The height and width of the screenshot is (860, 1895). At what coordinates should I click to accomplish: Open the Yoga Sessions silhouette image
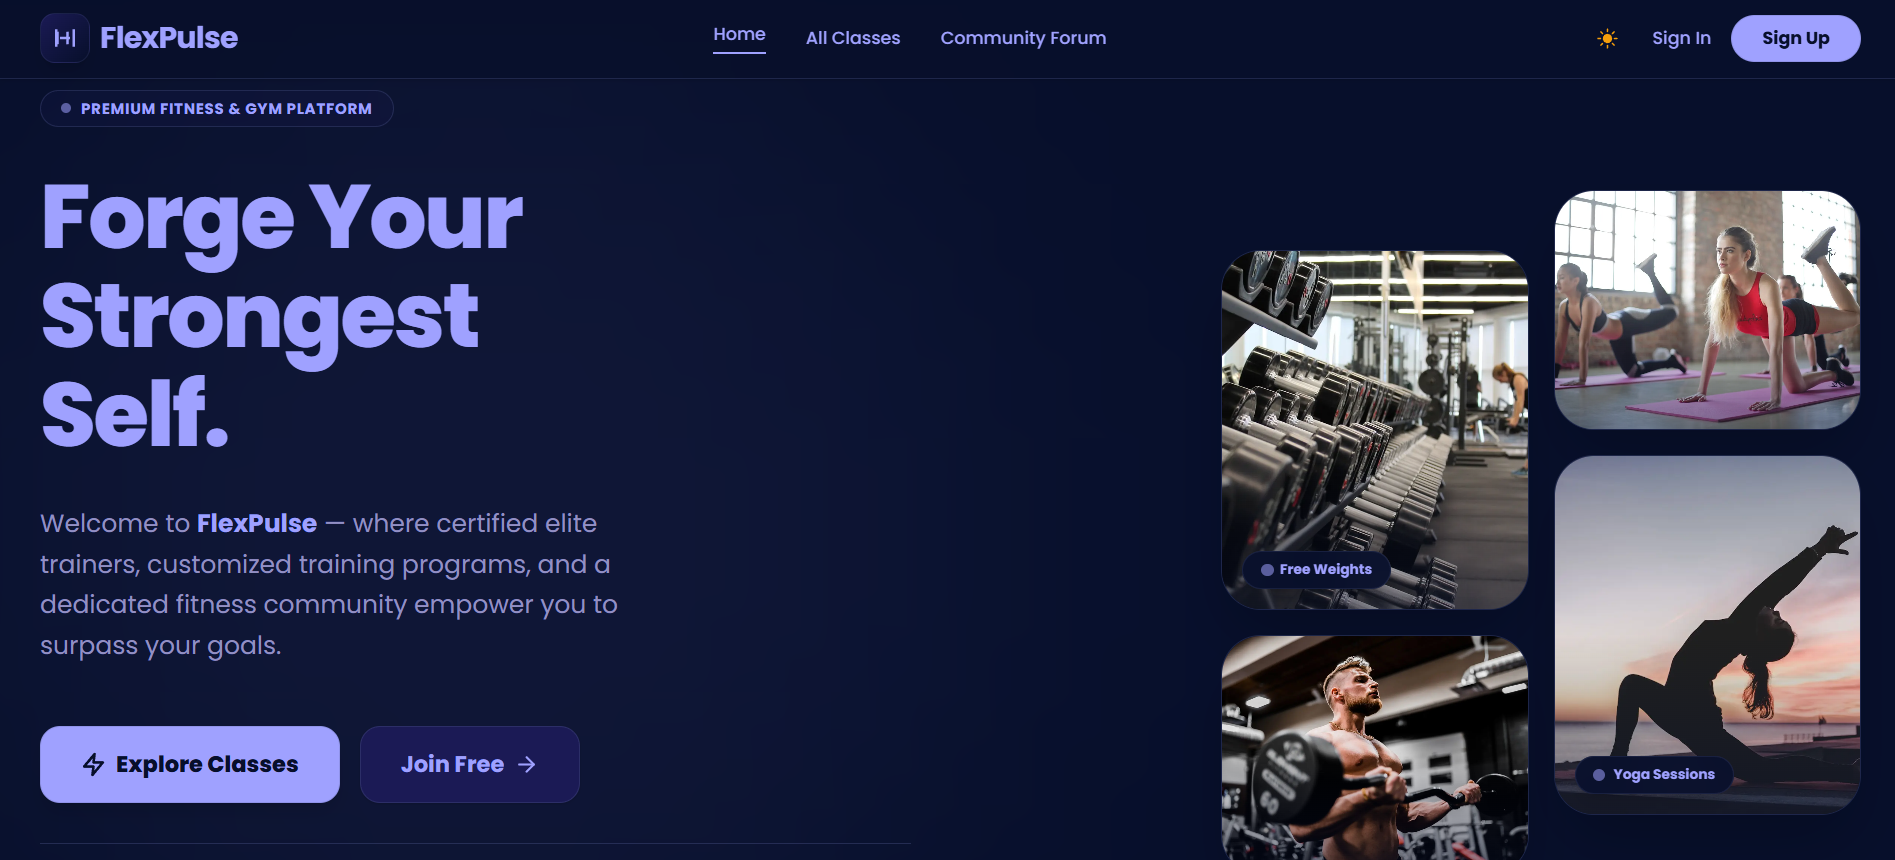[1707, 635]
